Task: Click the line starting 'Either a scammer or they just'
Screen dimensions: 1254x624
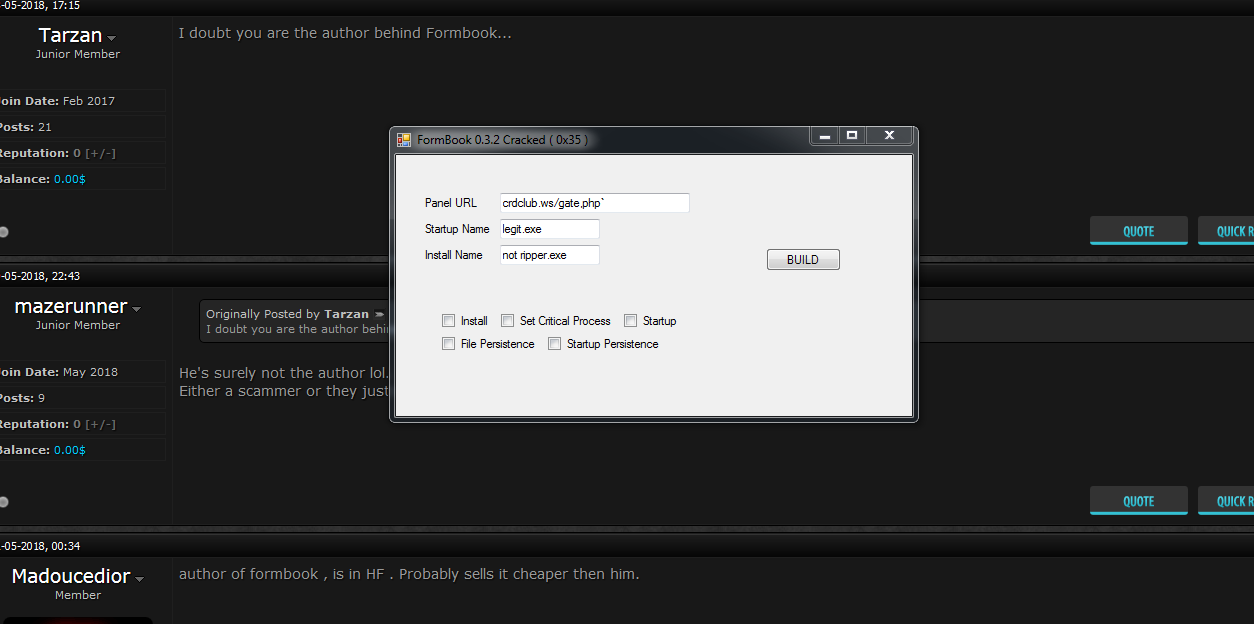Action: [x=283, y=391]
